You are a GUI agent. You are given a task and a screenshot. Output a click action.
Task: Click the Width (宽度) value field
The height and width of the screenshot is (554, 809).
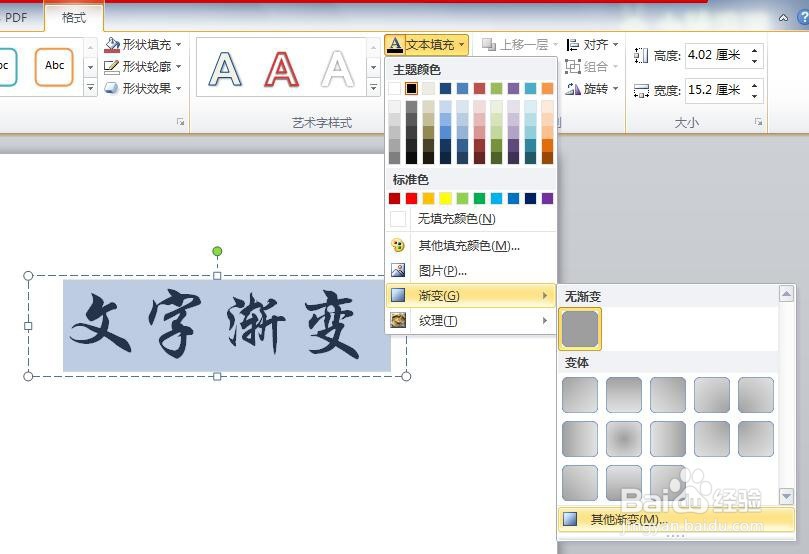click(717, 90)
